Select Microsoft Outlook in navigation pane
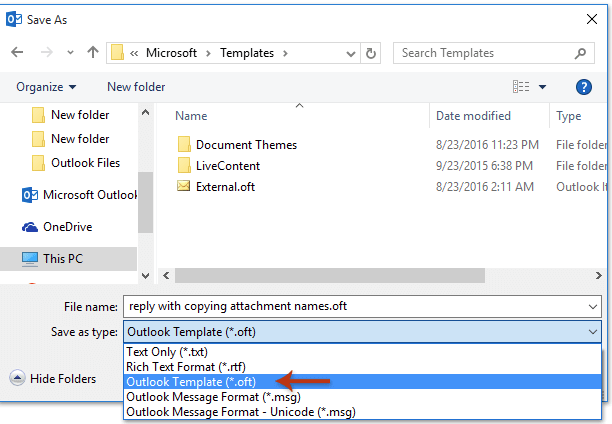Image resolution: width=612 pixels, height=424 pixels. [x=90, y=194]
